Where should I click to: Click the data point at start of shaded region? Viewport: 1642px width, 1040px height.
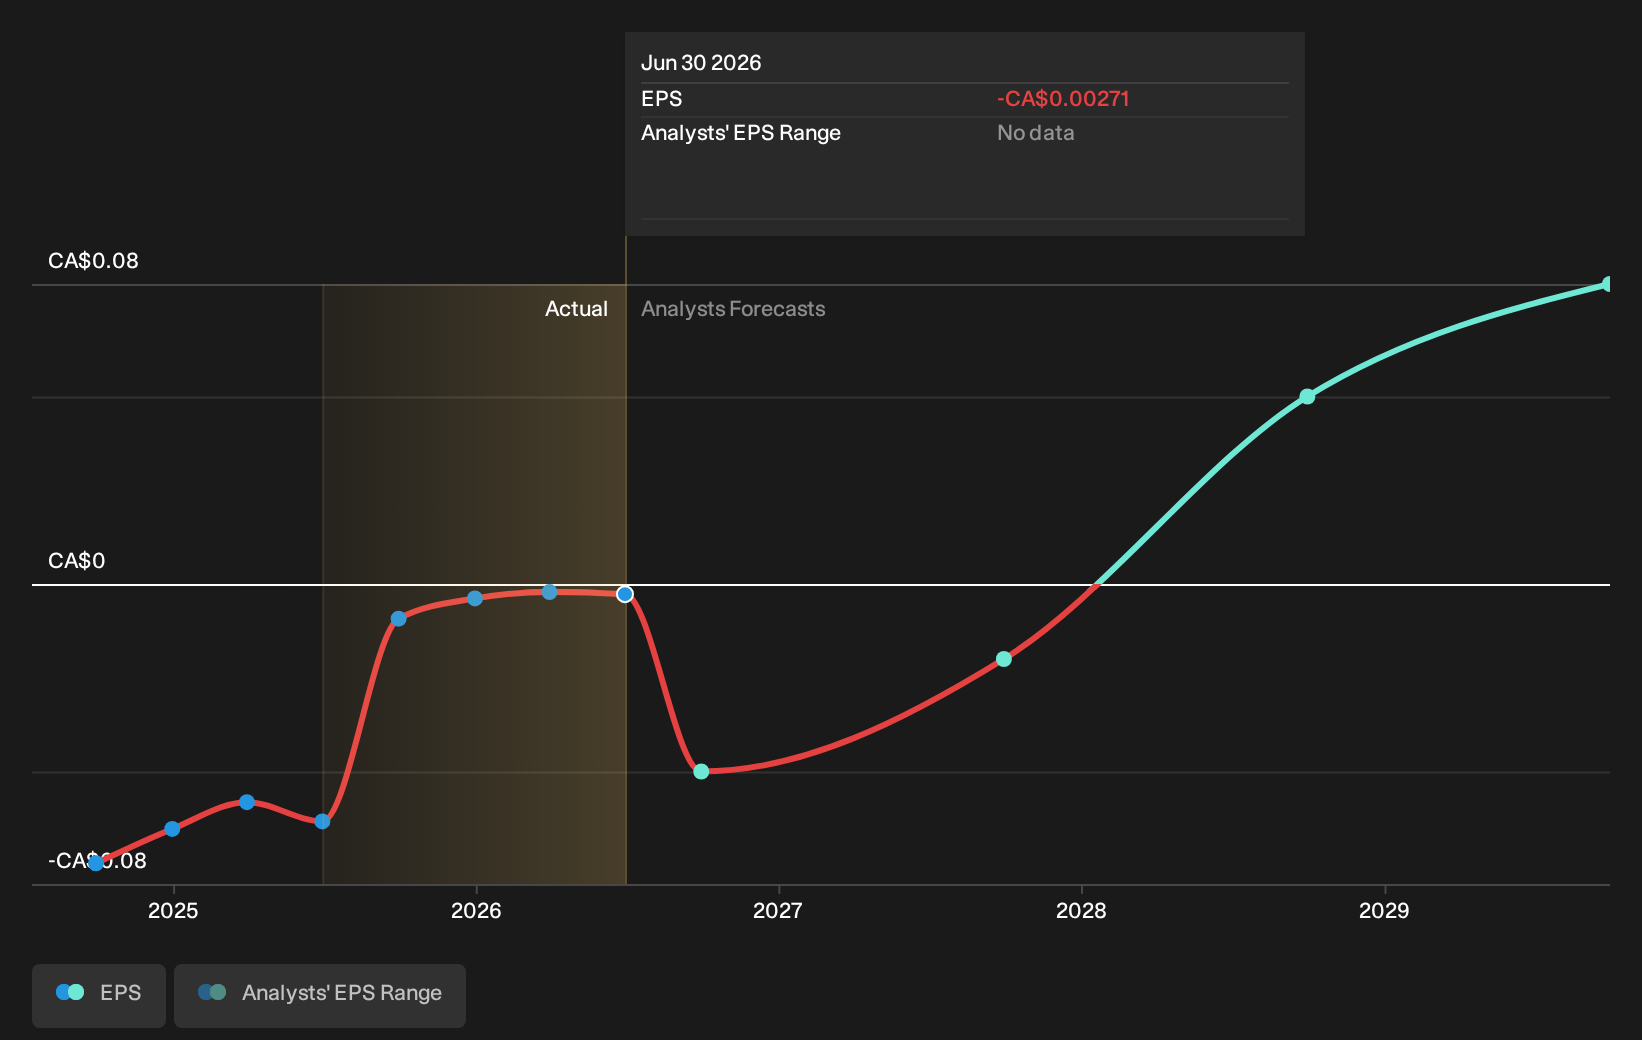[x=322, y=821]
